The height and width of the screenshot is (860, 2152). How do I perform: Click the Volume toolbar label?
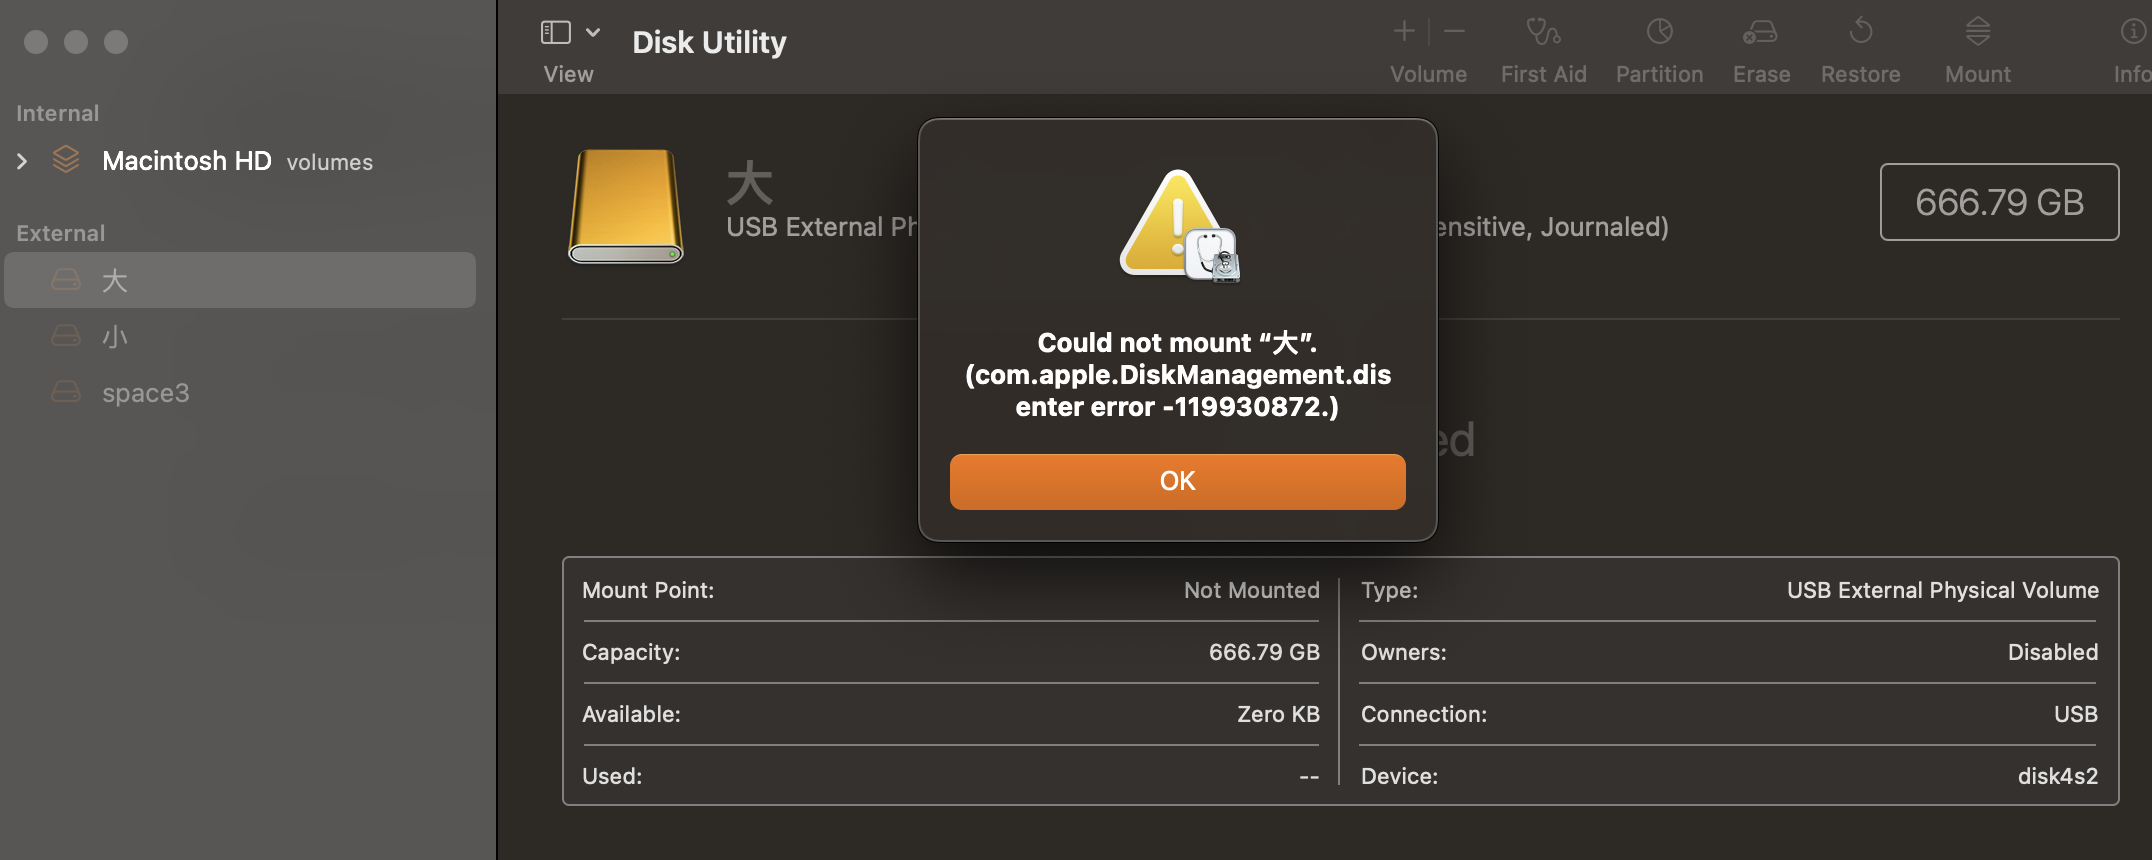click(x=1428, y=74)
